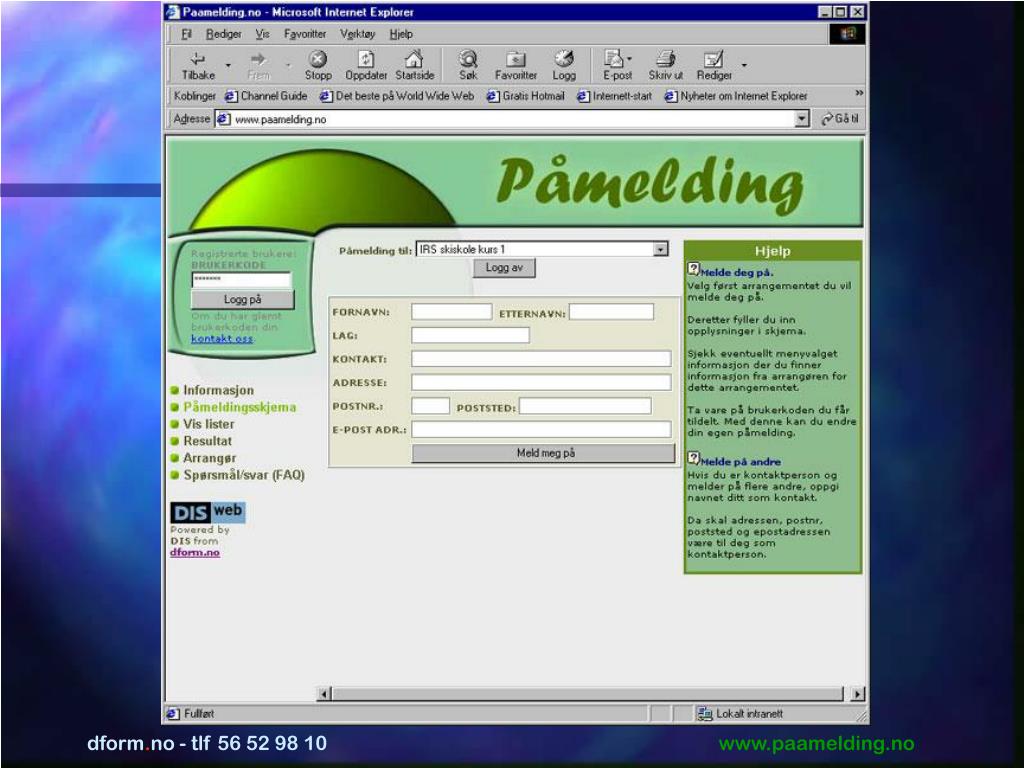Open the dform.no link
Viewport: 1024px width, 768px height.
[x=195, y=552]
